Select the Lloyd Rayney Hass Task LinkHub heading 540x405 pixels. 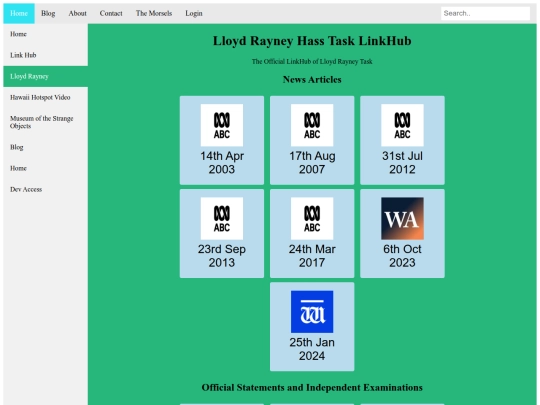pos(312,41)
